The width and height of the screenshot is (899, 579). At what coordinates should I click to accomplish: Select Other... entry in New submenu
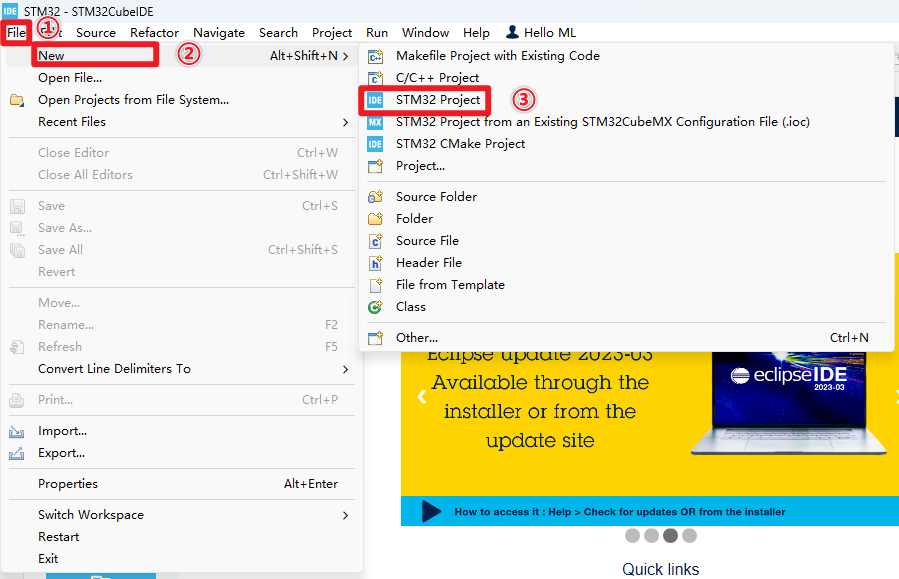pos(625,338)
